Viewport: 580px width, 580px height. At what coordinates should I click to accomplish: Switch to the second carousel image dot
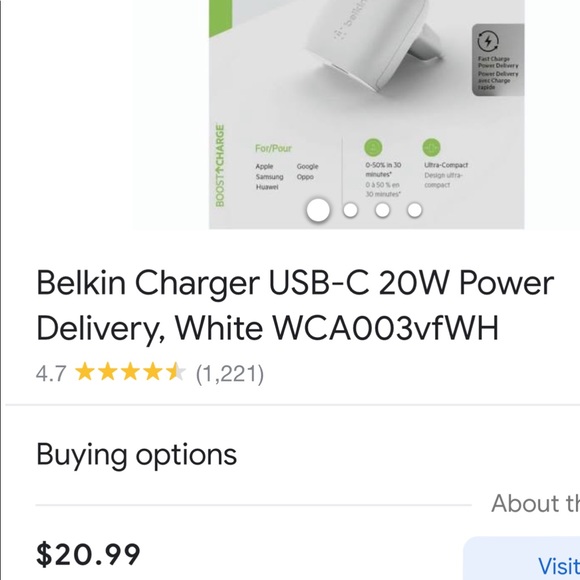tap(350, 210)
